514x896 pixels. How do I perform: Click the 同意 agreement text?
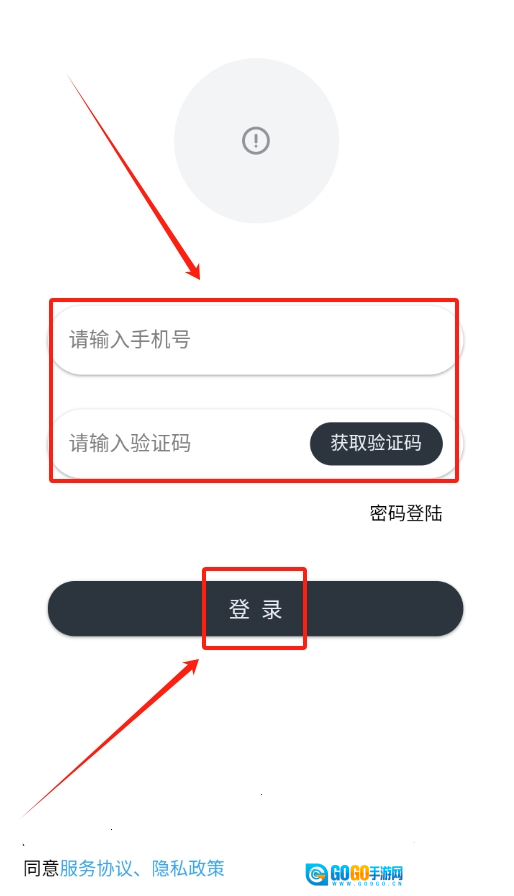tap(41, 869)
